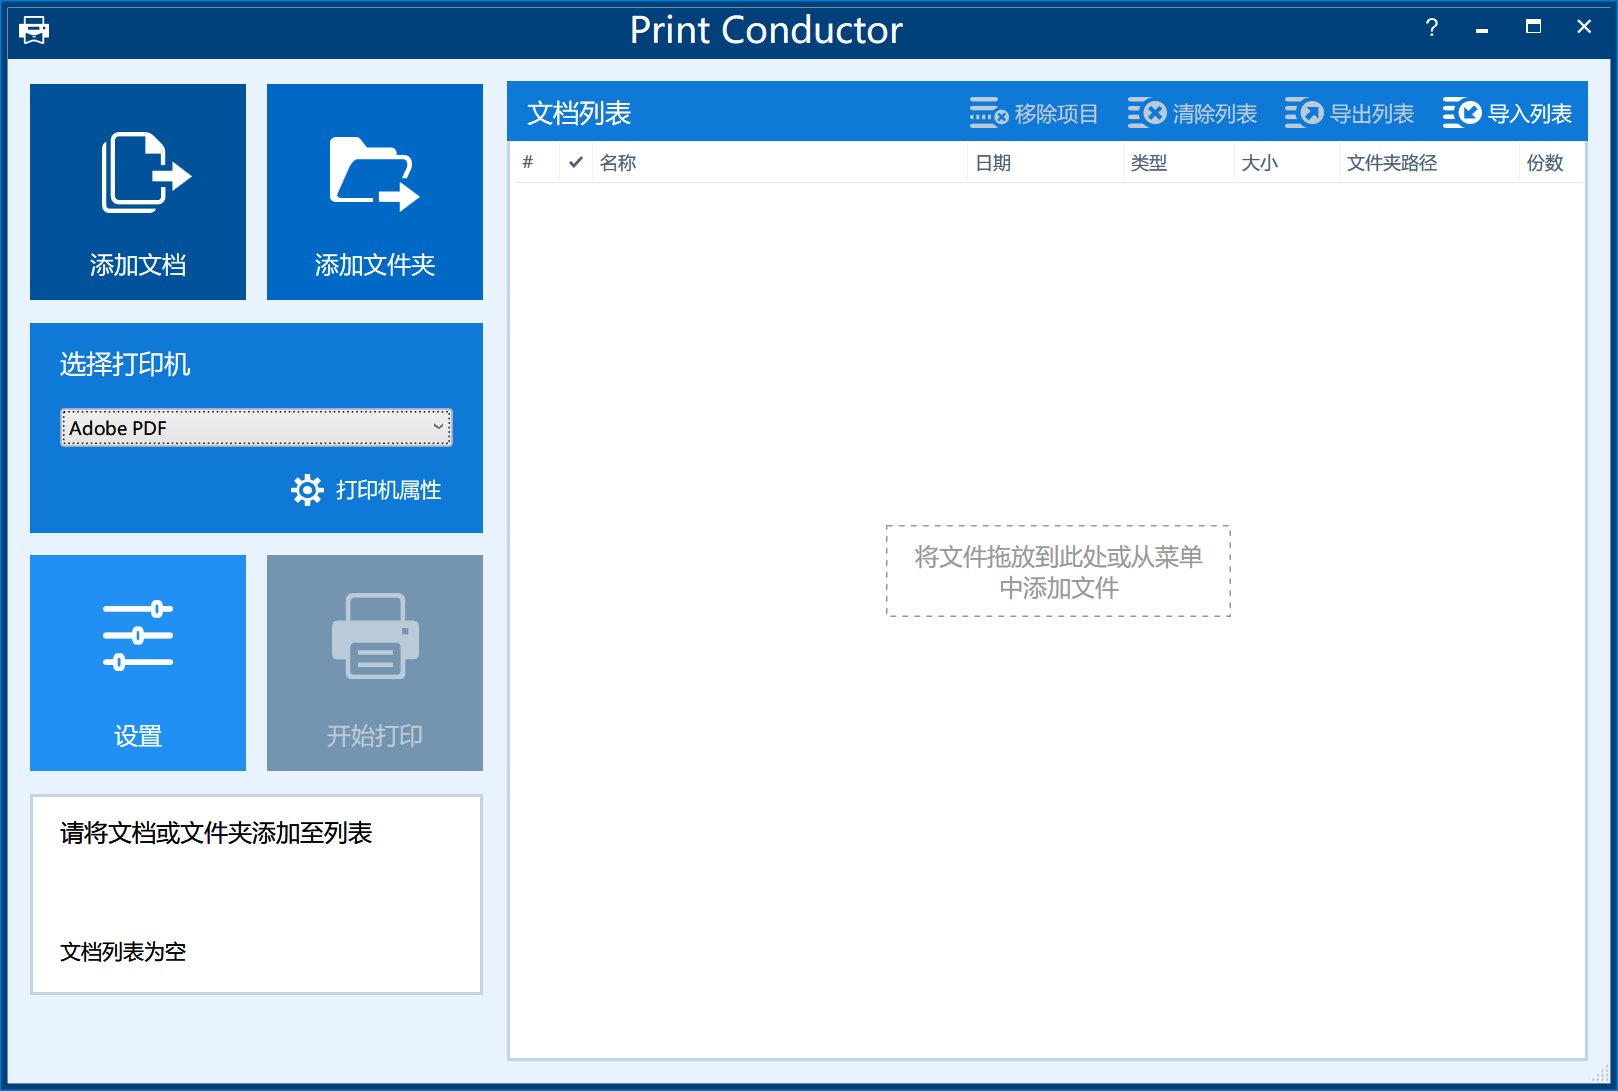Sort the list by 日期 column
1618x1091 pixels.
[1045, 162]
